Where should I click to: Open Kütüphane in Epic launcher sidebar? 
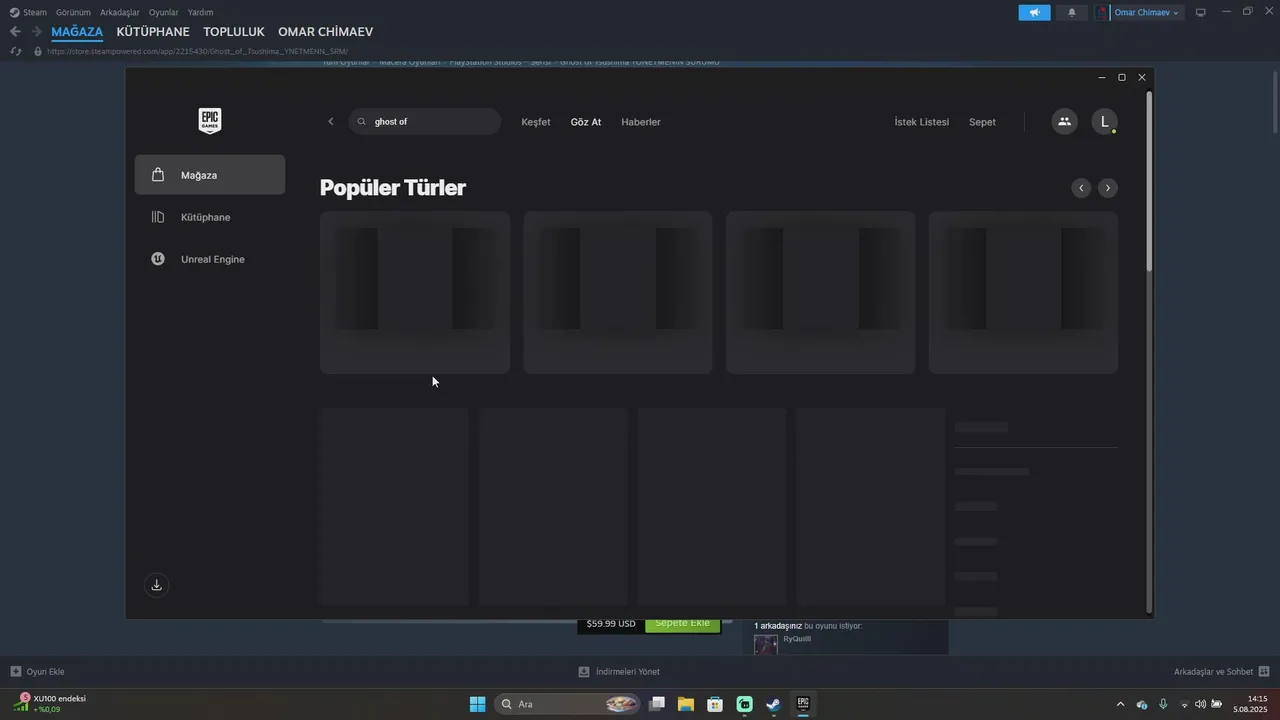210,217
